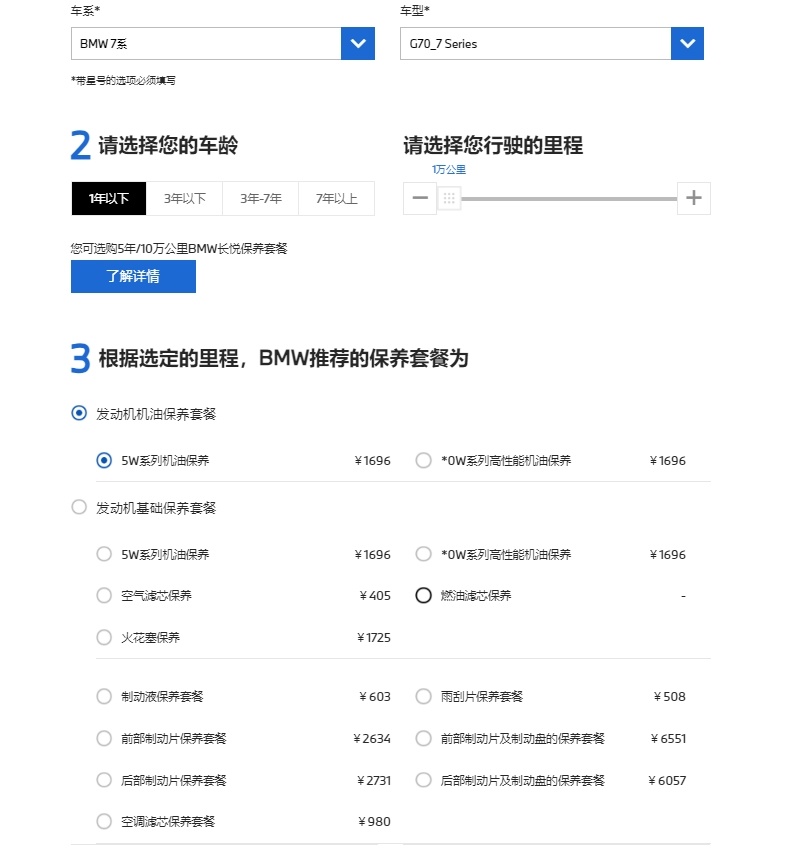Screen dimensions: 787x855
Task: Select the 1年以下 car age tab
Action: pos(109,198)
